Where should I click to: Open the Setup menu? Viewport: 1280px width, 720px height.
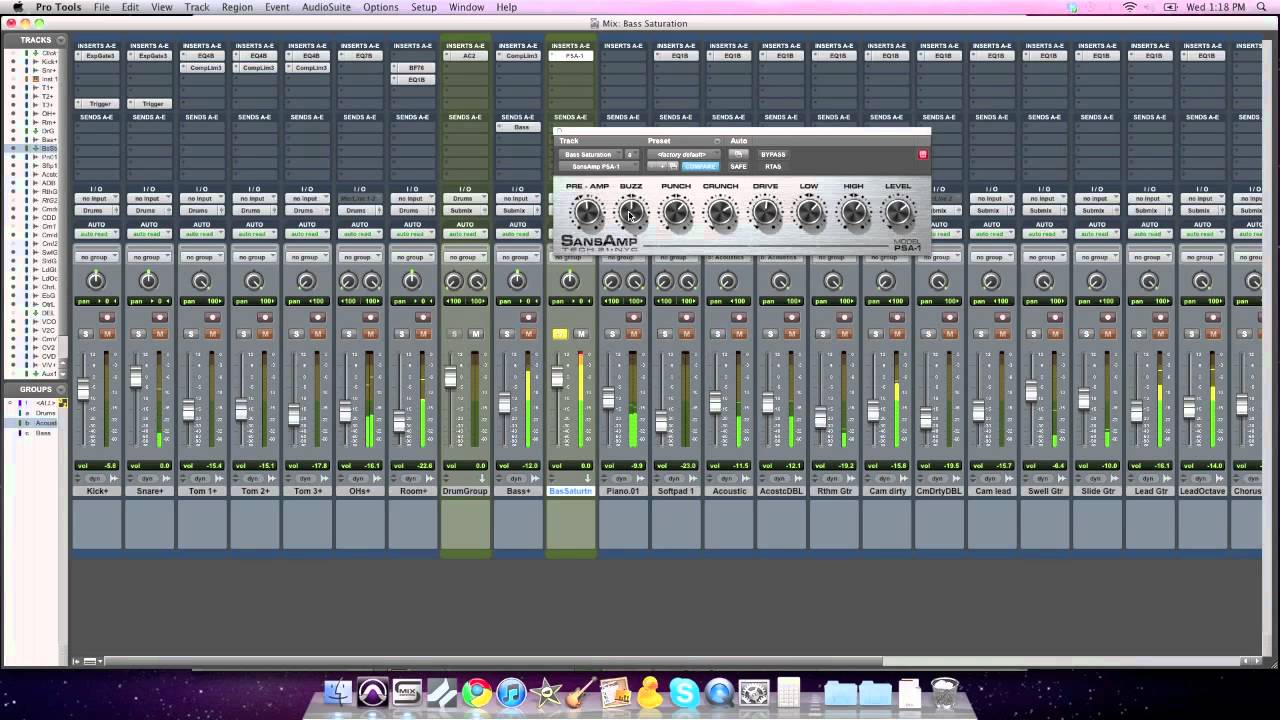[x=424, y=7]
